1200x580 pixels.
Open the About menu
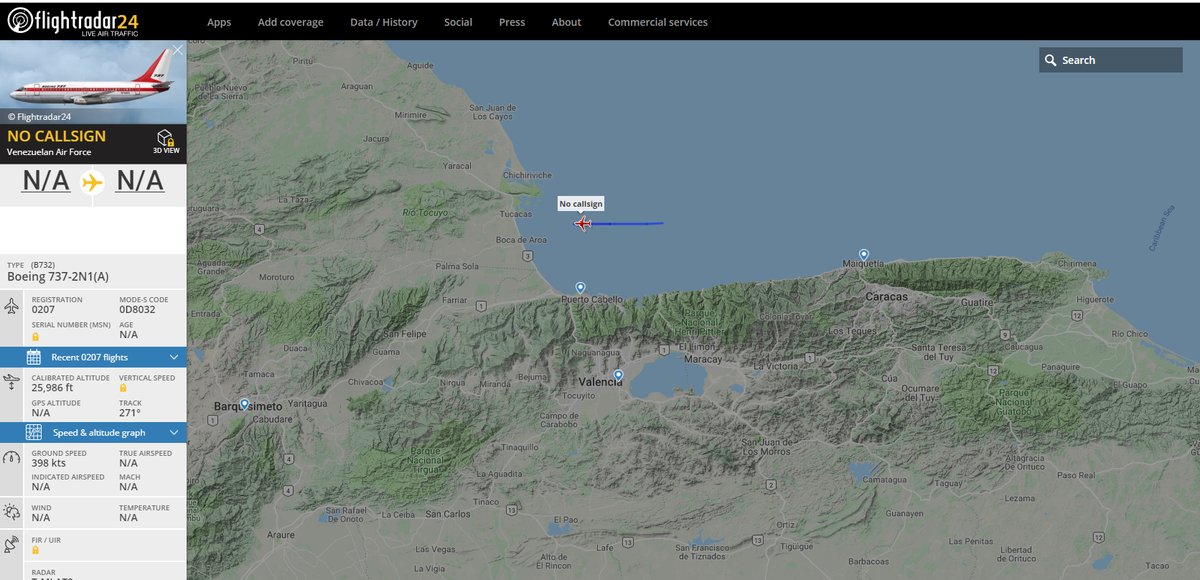pos(566,22)
